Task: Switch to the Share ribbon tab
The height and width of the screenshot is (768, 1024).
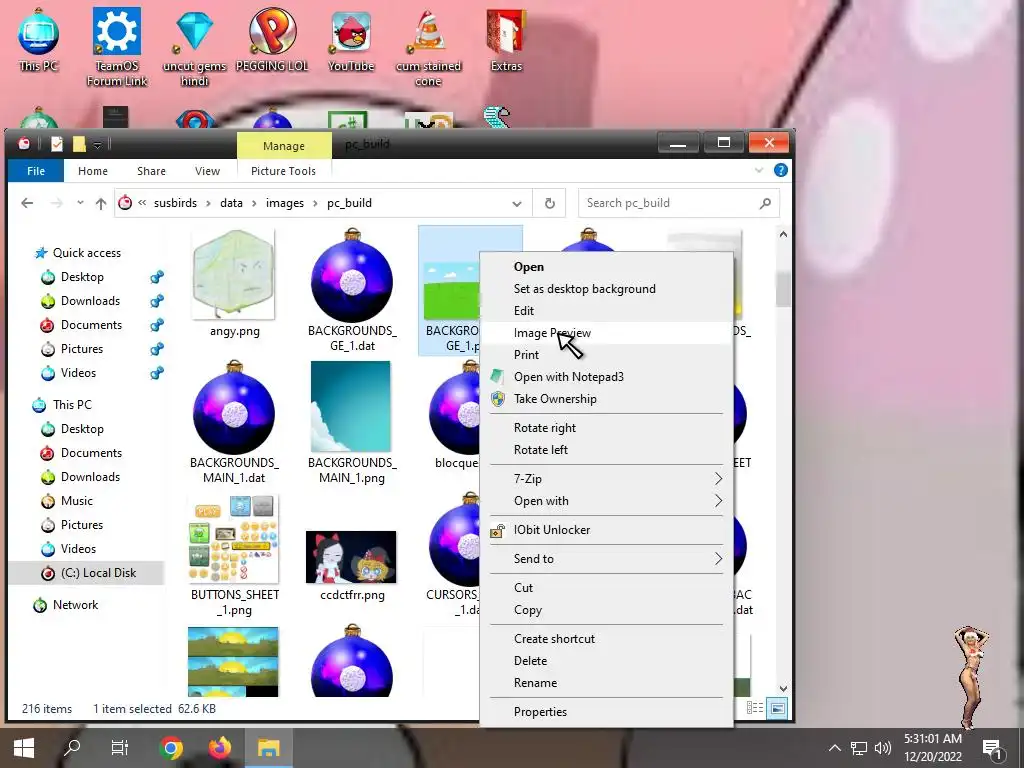Action: [152, 170]
